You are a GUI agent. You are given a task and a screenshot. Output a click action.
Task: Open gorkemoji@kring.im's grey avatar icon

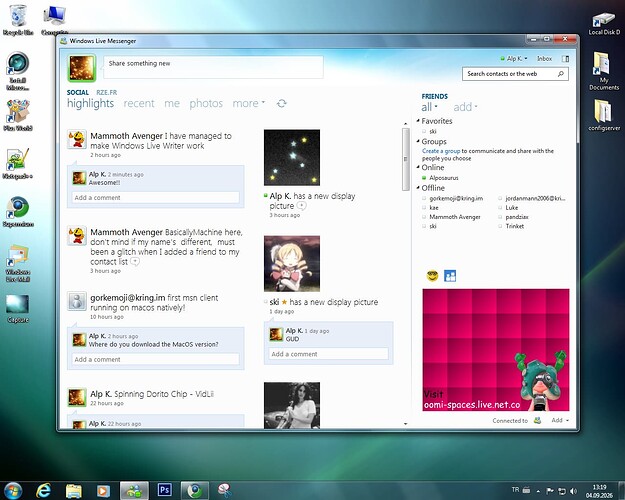(77, 301)
